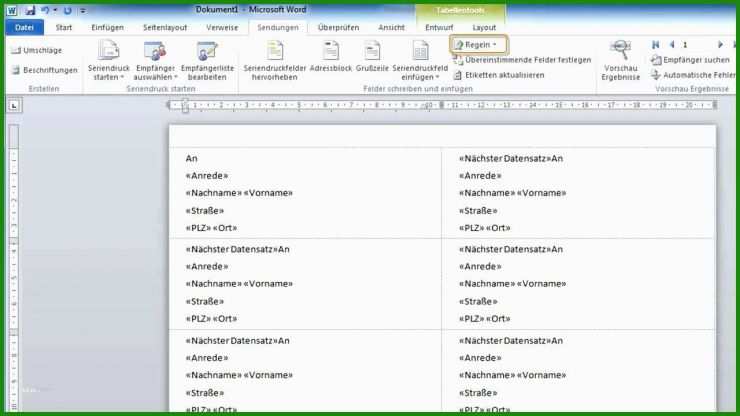The image size is (740, 416).
Task: Undo the last action
Action: tap(45, 10)
